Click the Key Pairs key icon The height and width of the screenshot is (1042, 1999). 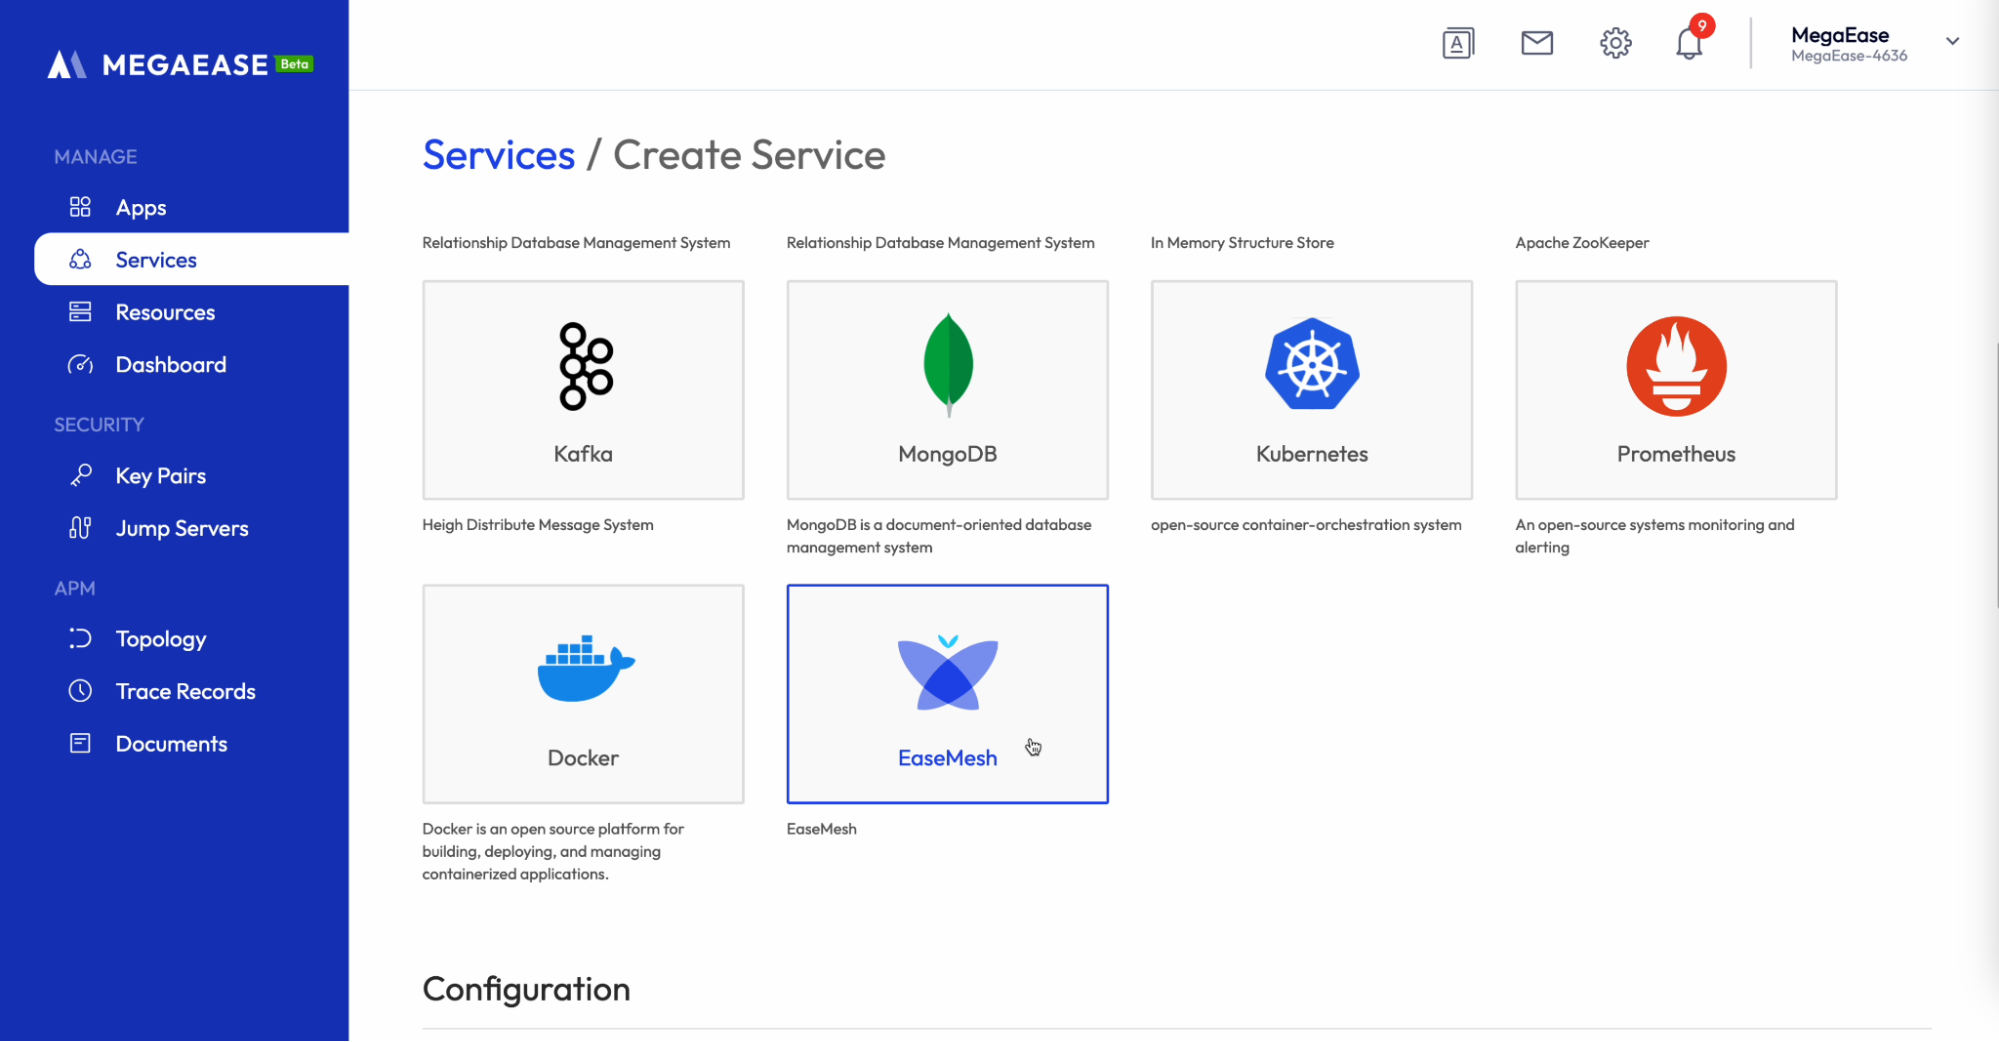80,475
